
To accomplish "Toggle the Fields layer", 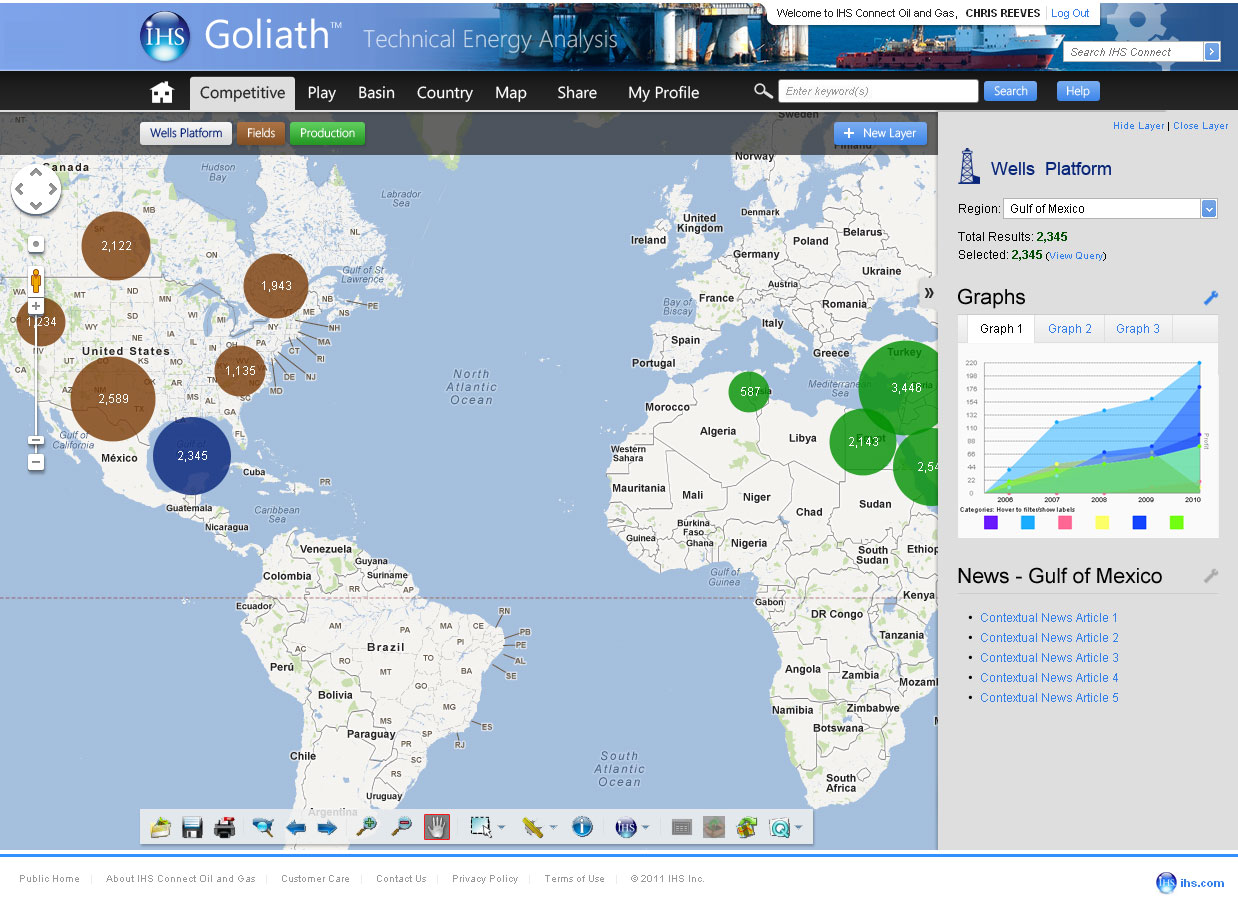I will click(261, 133).
